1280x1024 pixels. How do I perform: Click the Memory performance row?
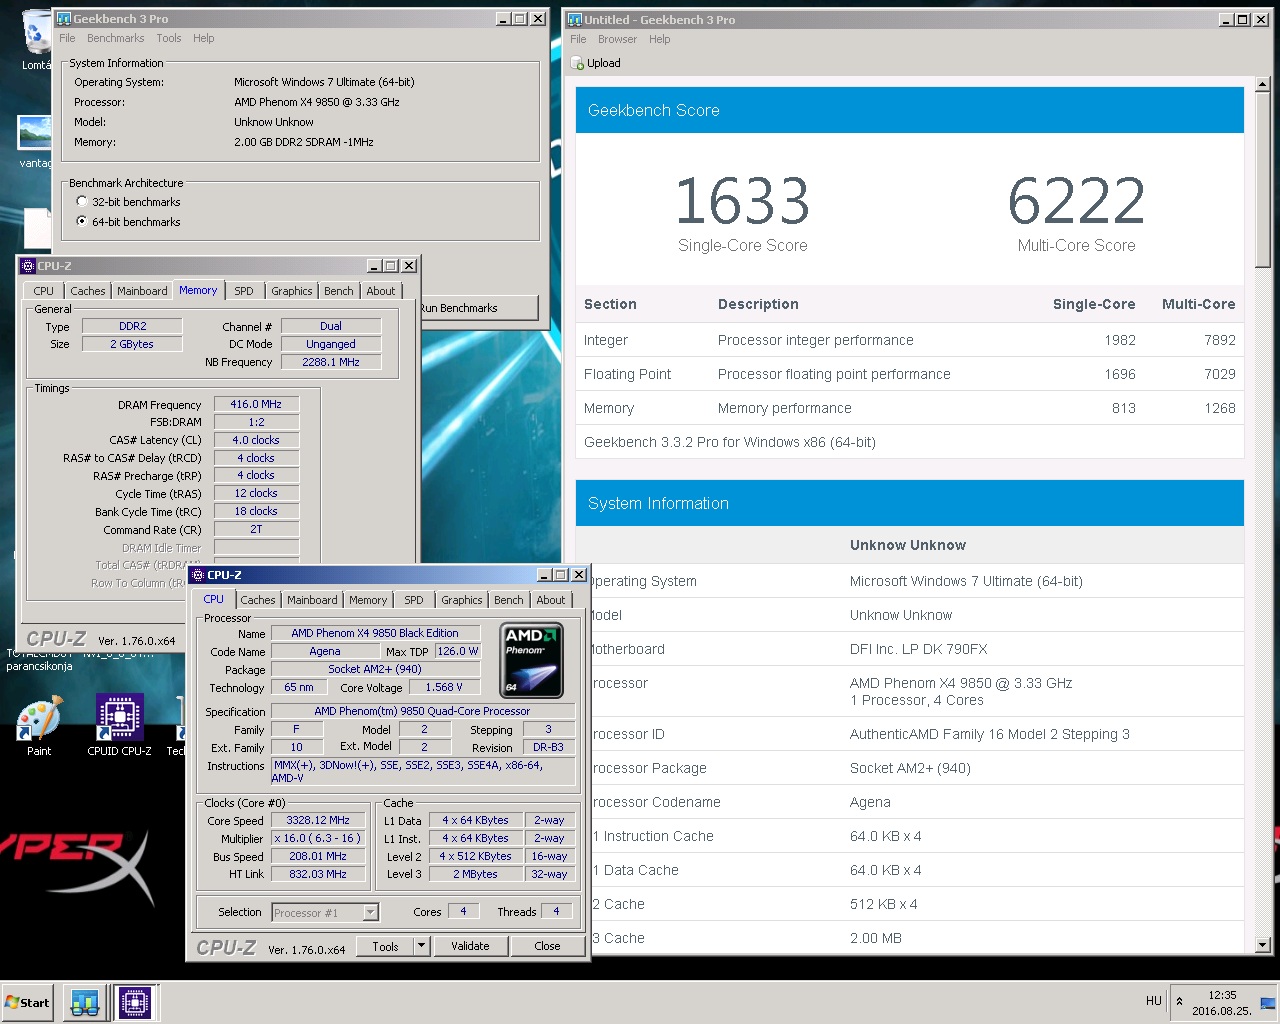point(910,408)
